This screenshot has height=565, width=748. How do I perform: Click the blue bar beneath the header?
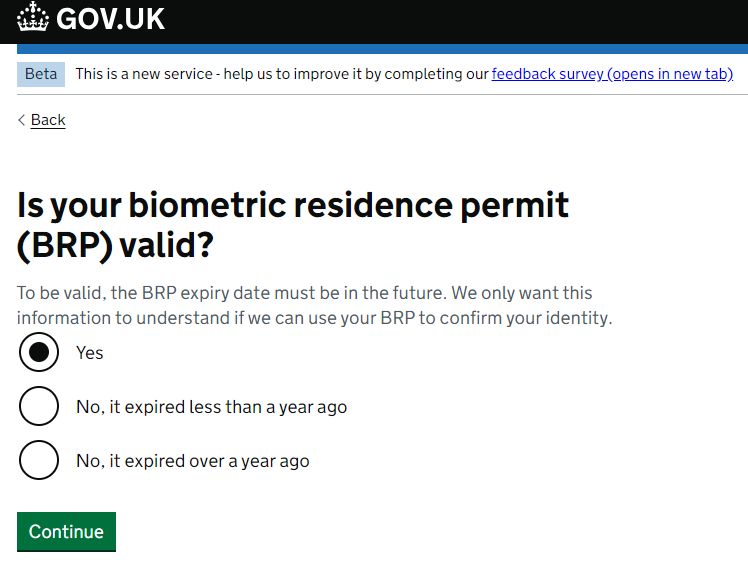(382, 49)
